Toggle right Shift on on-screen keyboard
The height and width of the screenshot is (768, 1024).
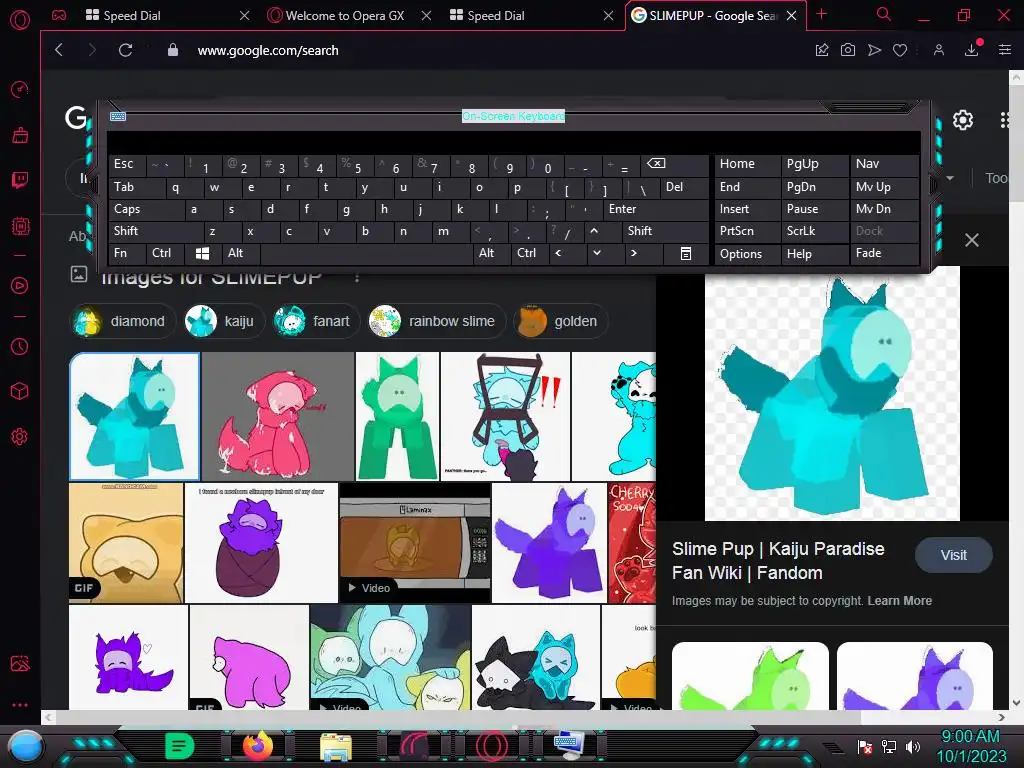coord(665,231)
